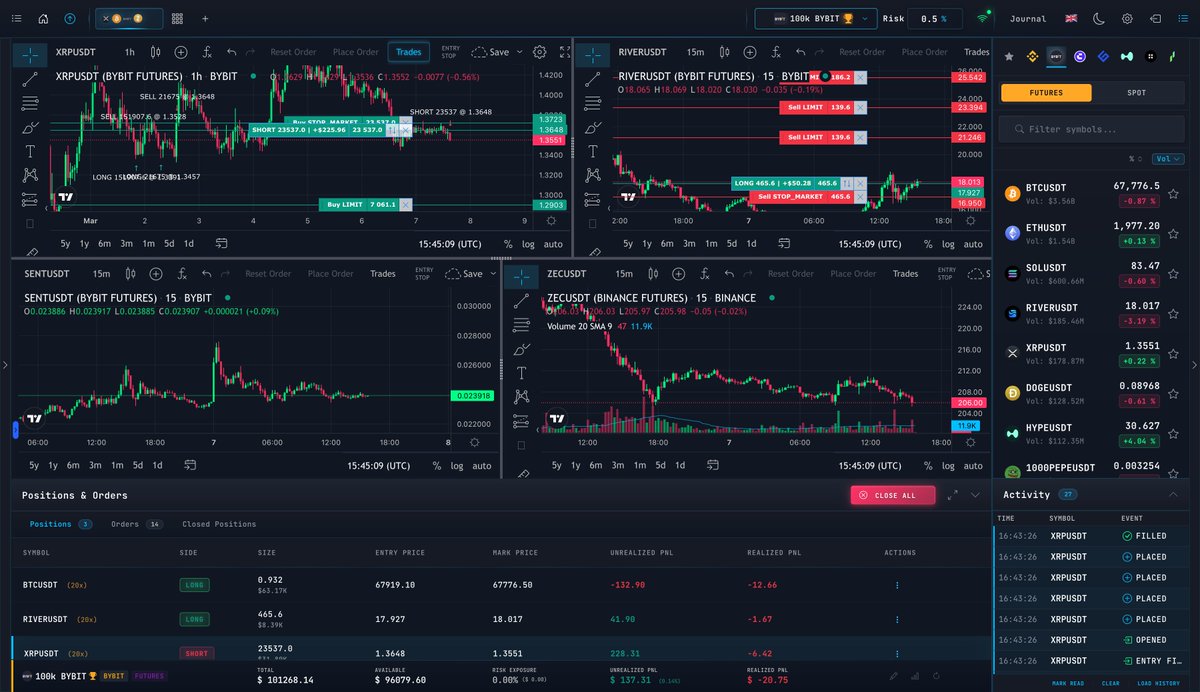Viewport: 1200px width, 692px height.
Task: Toggle dark mode moon icon
Action: click(1099, 18)
